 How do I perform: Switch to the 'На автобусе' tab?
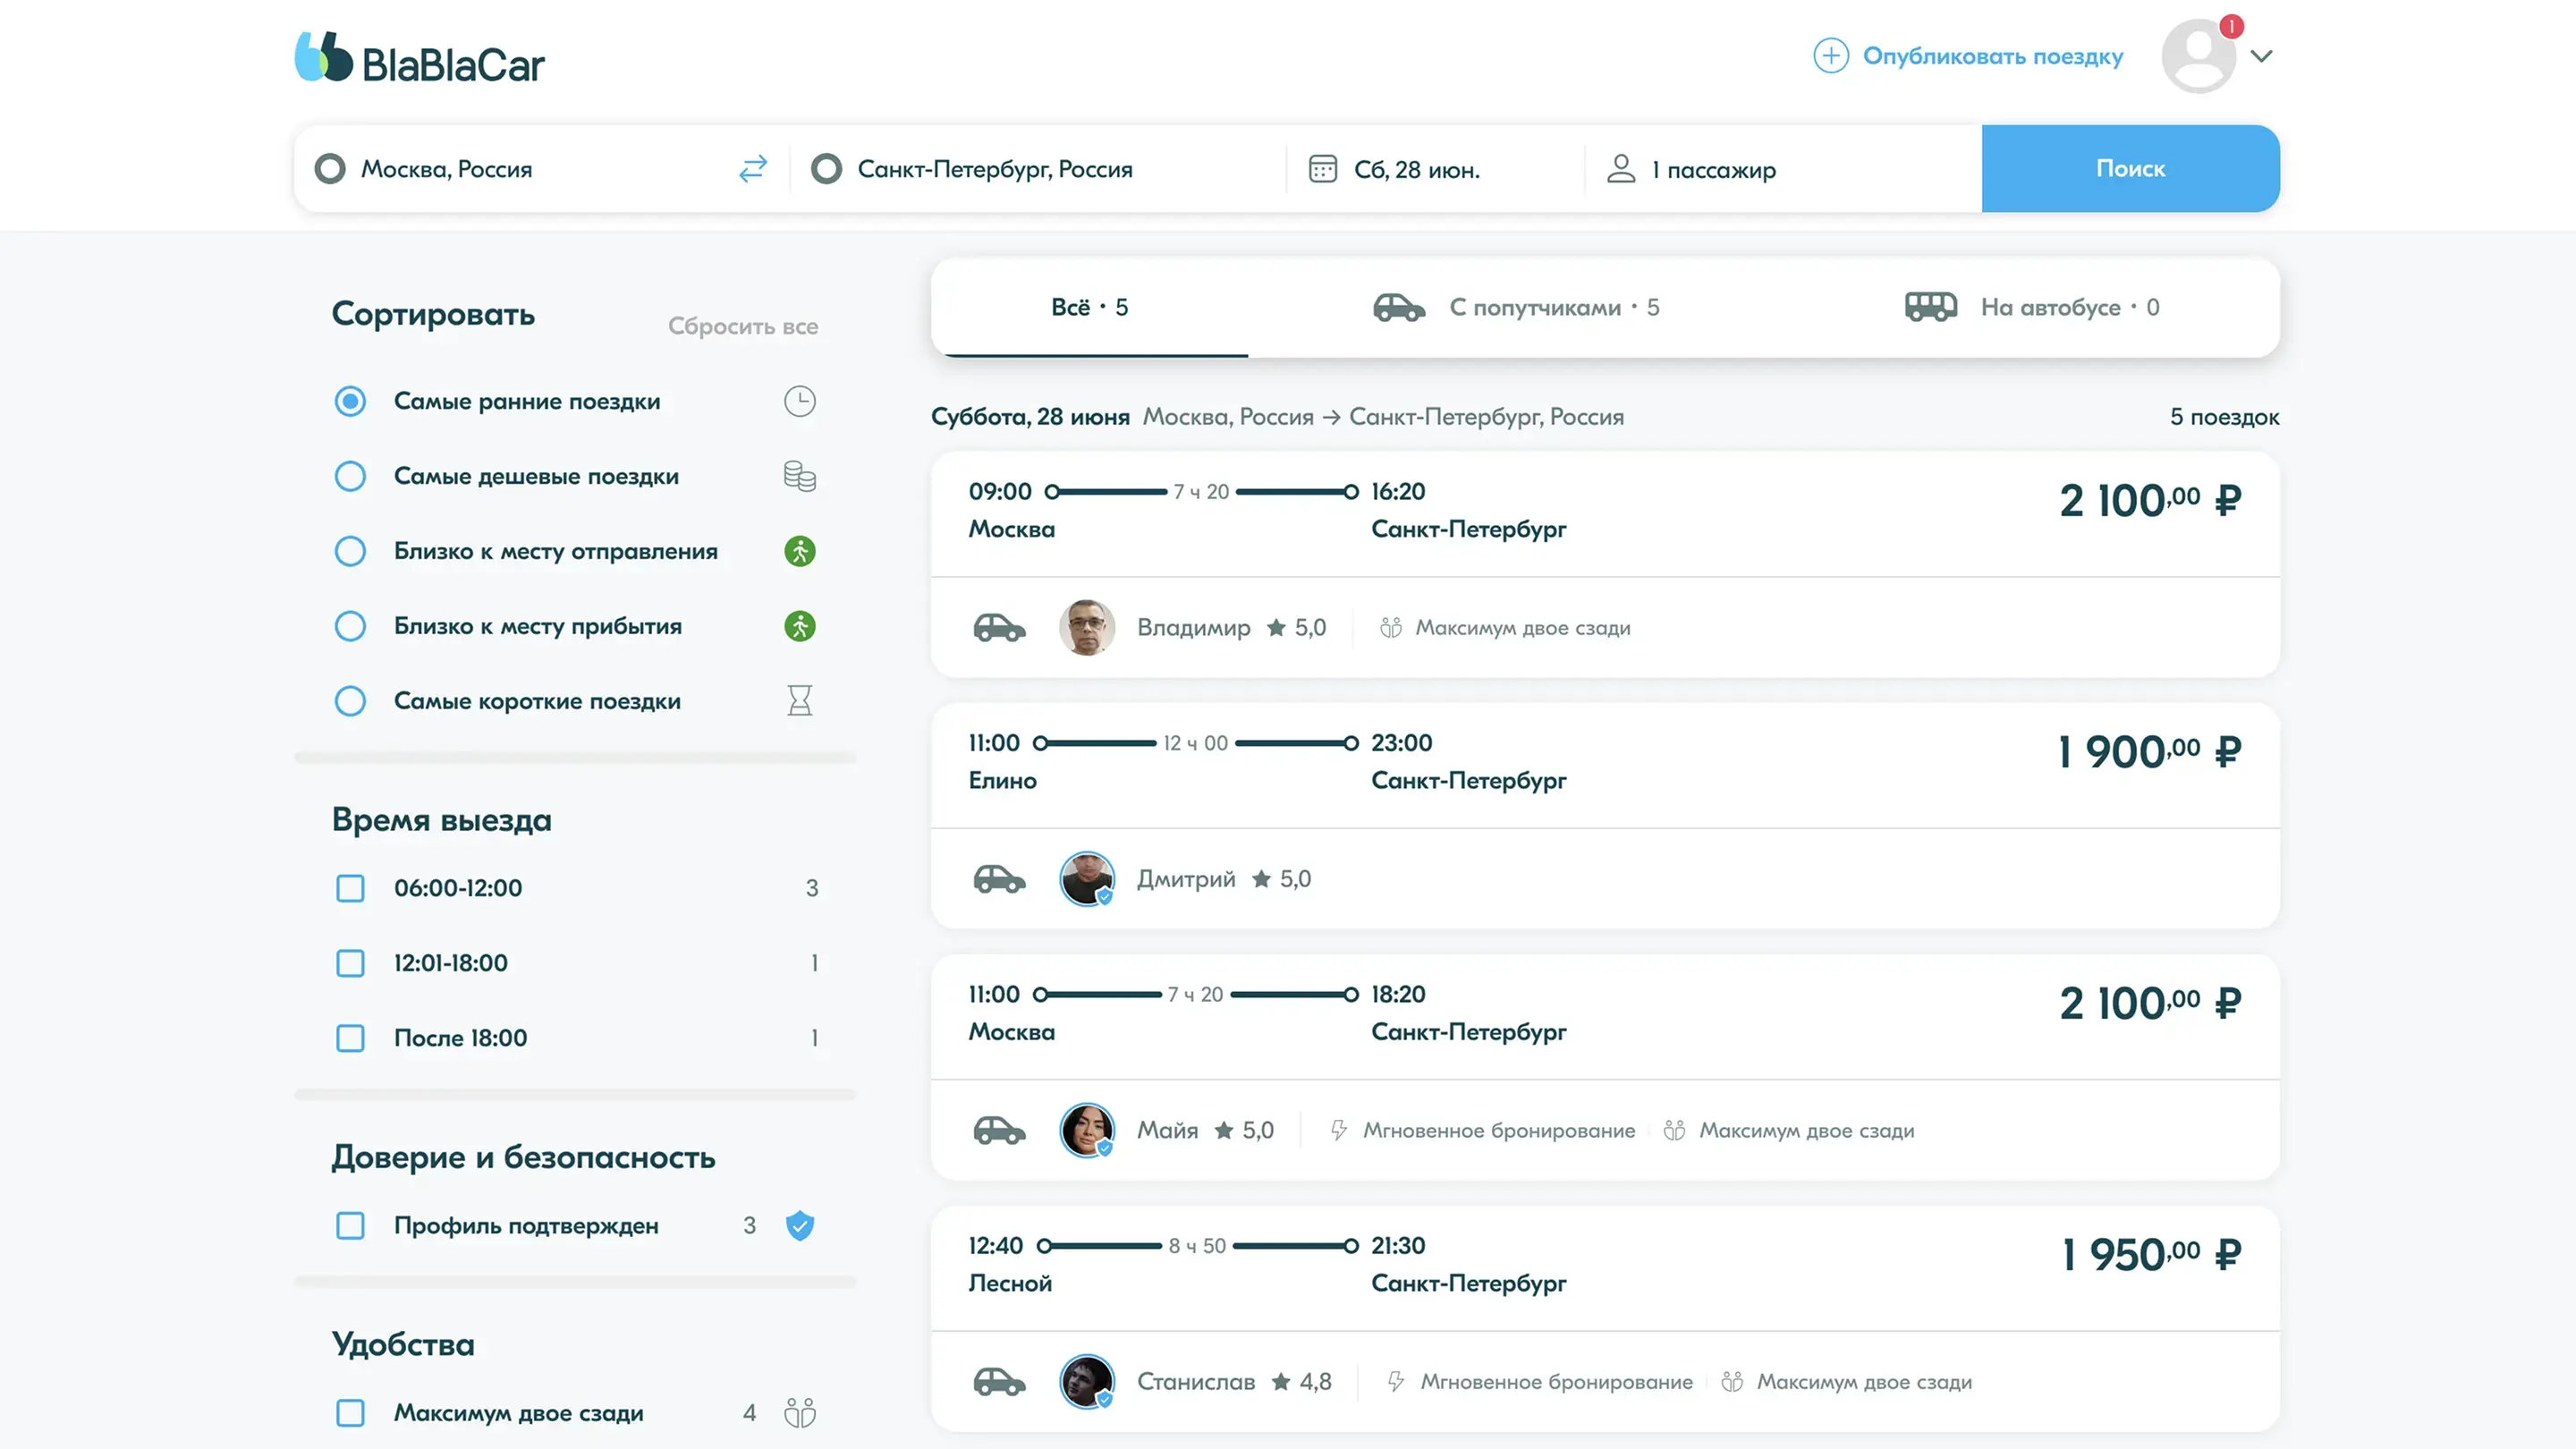[2031, 307]
